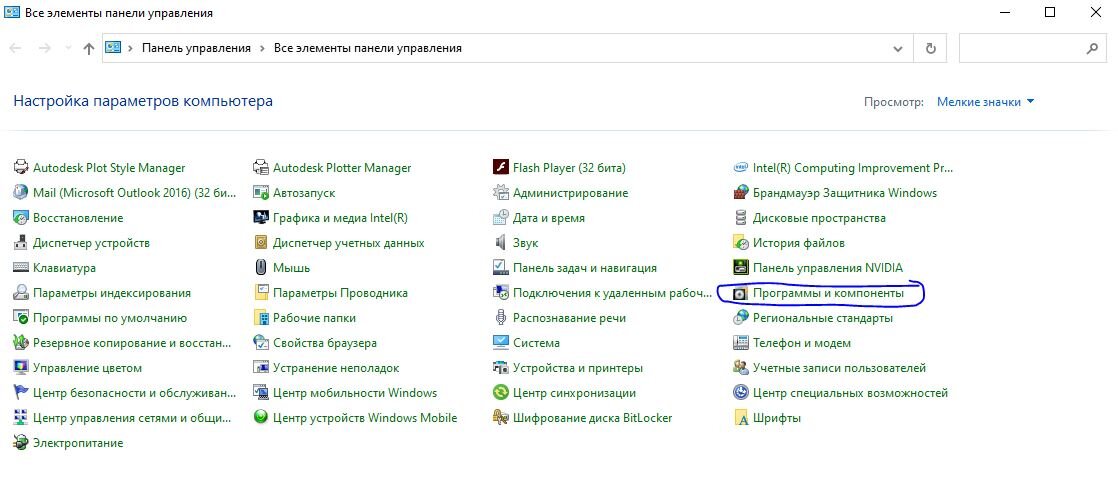Click the Программы и компоненты icon

[741, 293]
